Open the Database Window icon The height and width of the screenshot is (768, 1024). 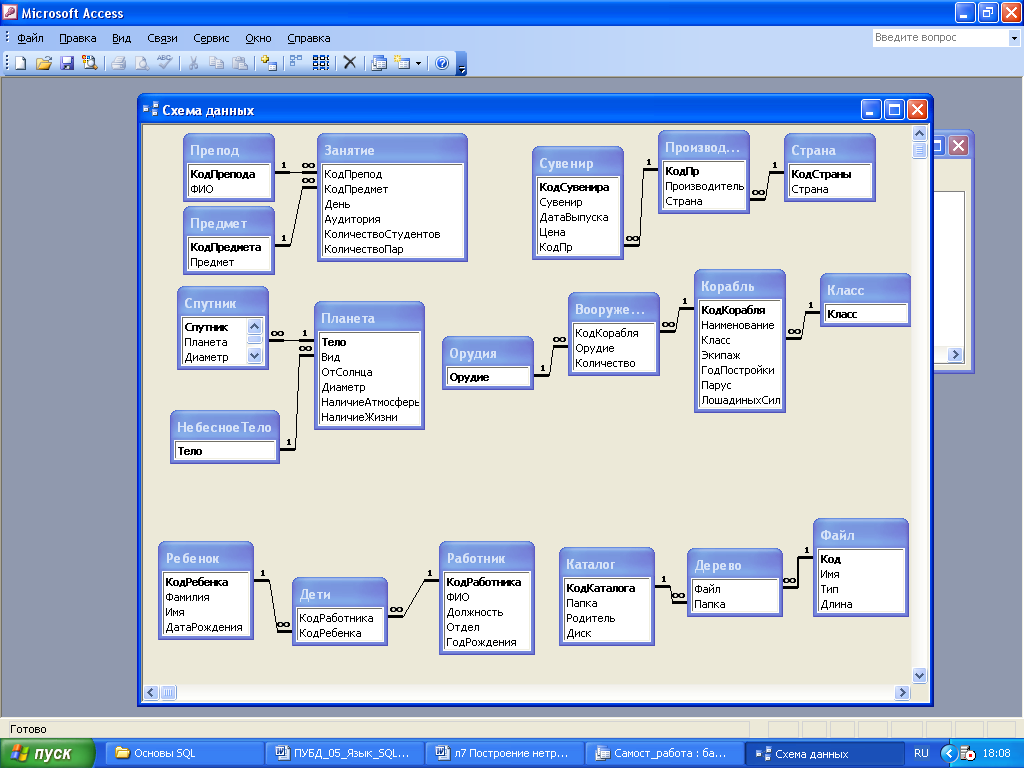379,63
